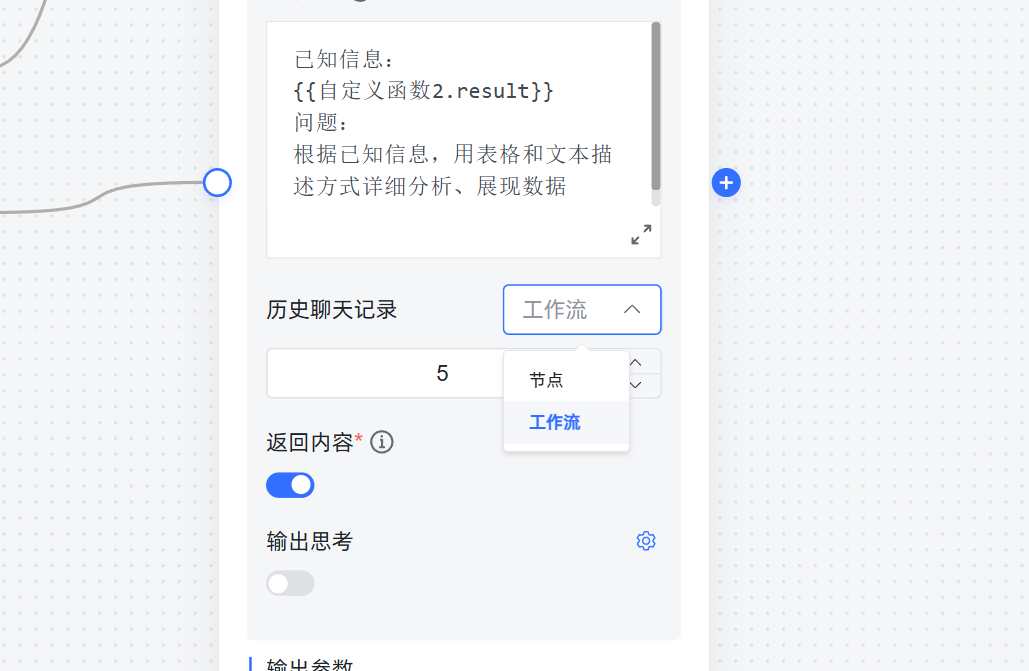Click the blue plus add-node button
Image resolution: width=1029 pixels, height=671 pixels.
(726, 183)
